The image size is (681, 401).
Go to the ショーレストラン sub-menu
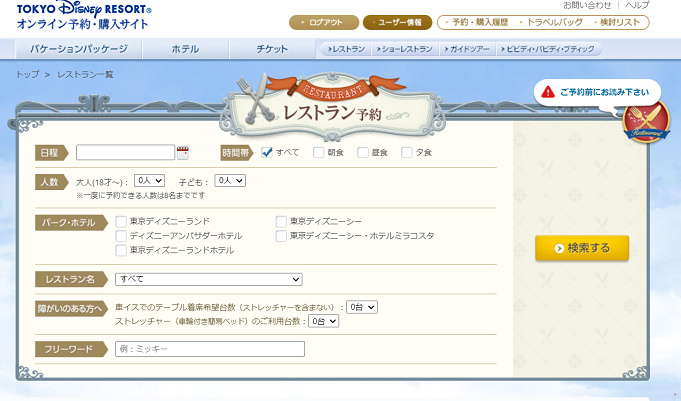(x=405, y=49)
